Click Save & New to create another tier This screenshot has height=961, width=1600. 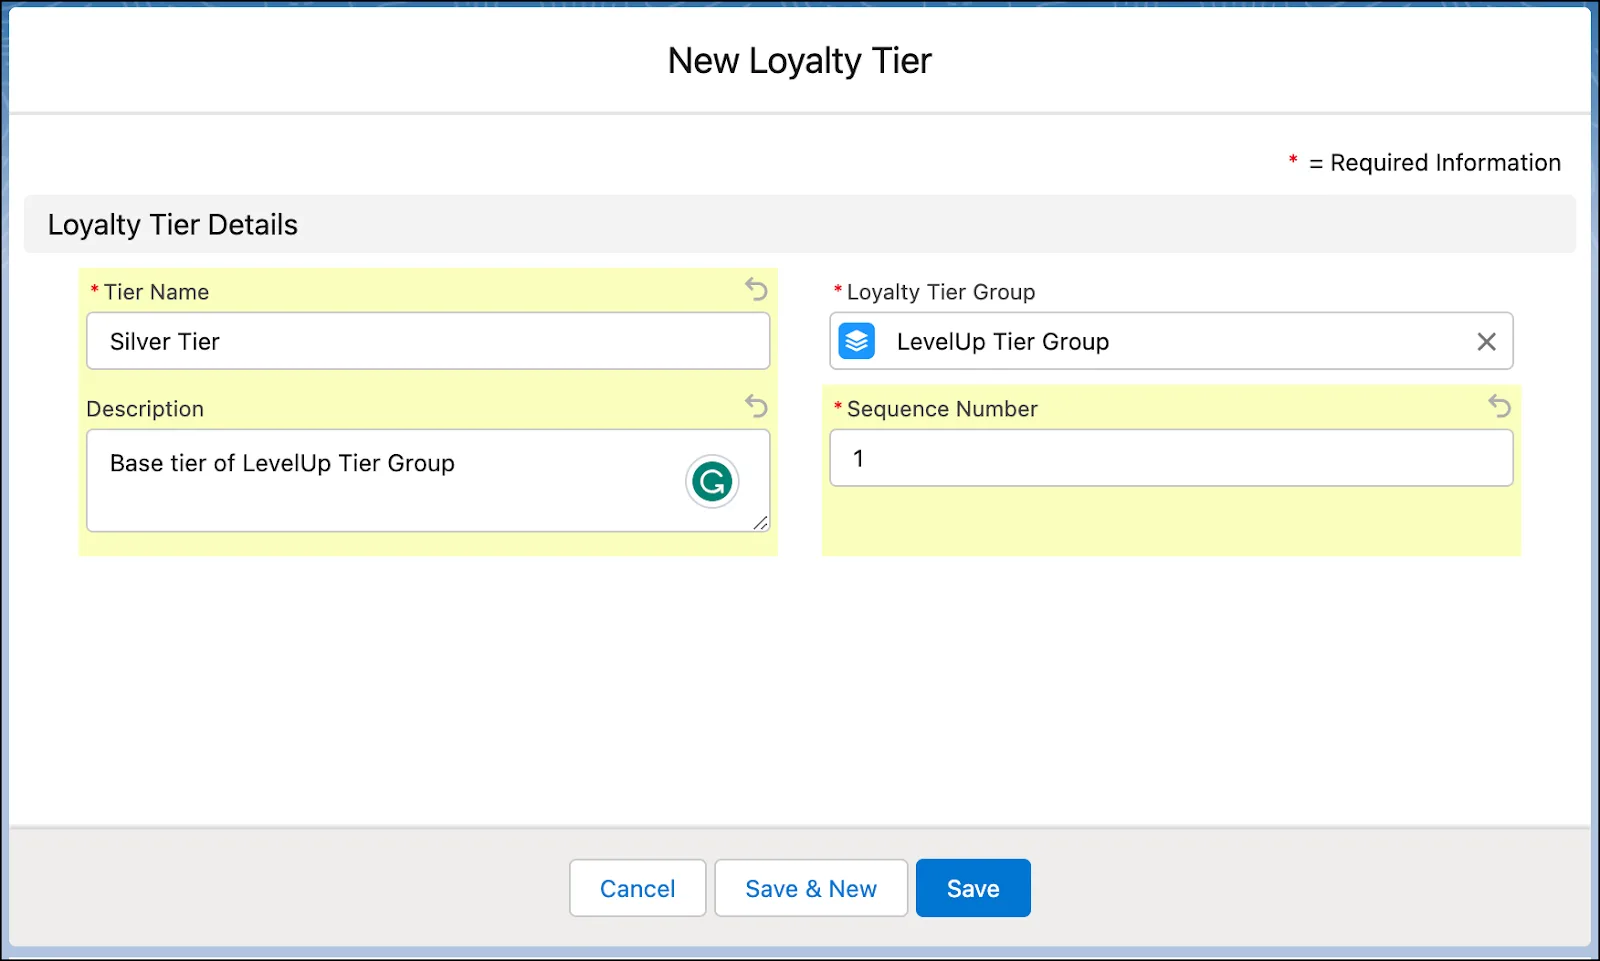[811, 887]
